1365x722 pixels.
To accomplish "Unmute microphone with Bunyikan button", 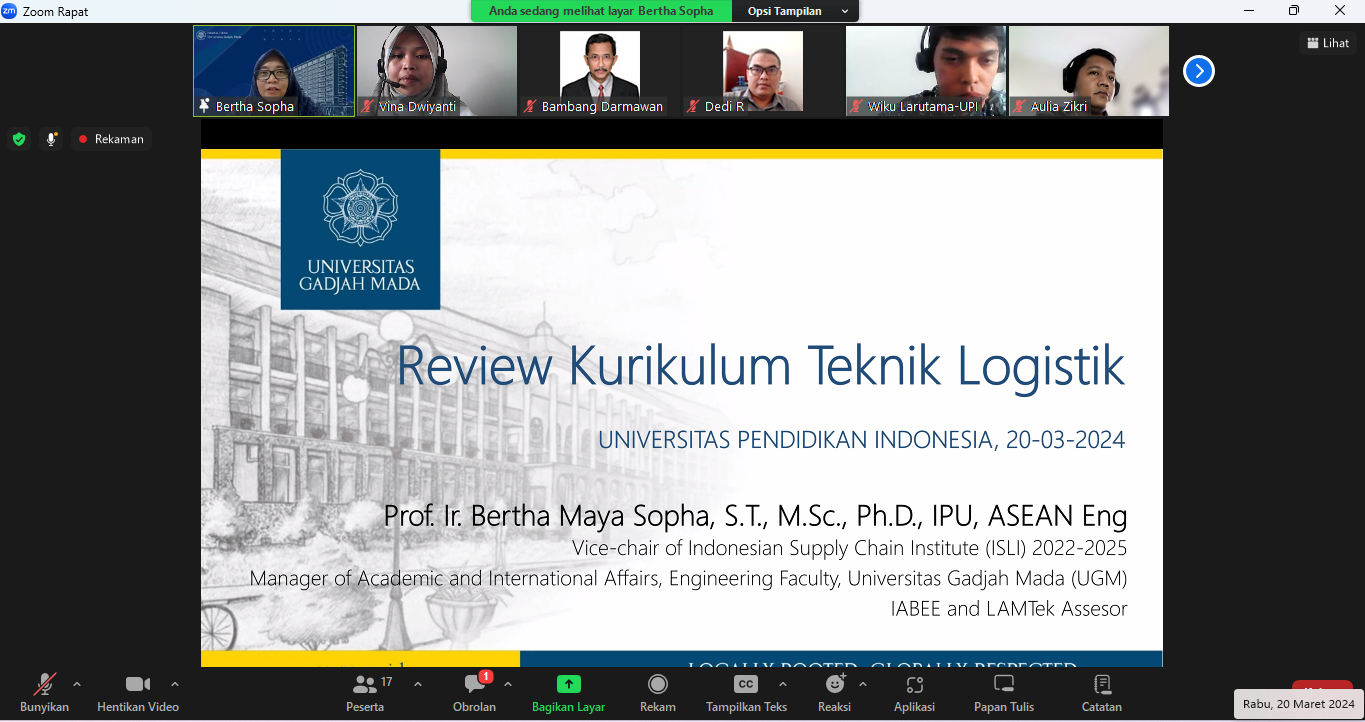I will 44,693.
